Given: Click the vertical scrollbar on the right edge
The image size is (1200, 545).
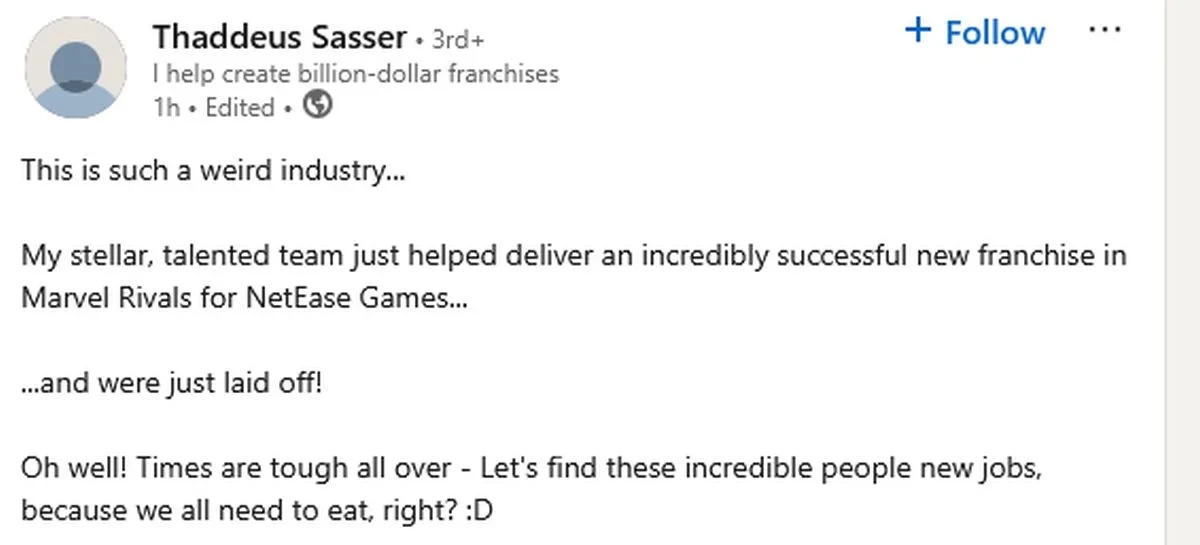Looking at the screenshot, I should (x=1183, y=272).
